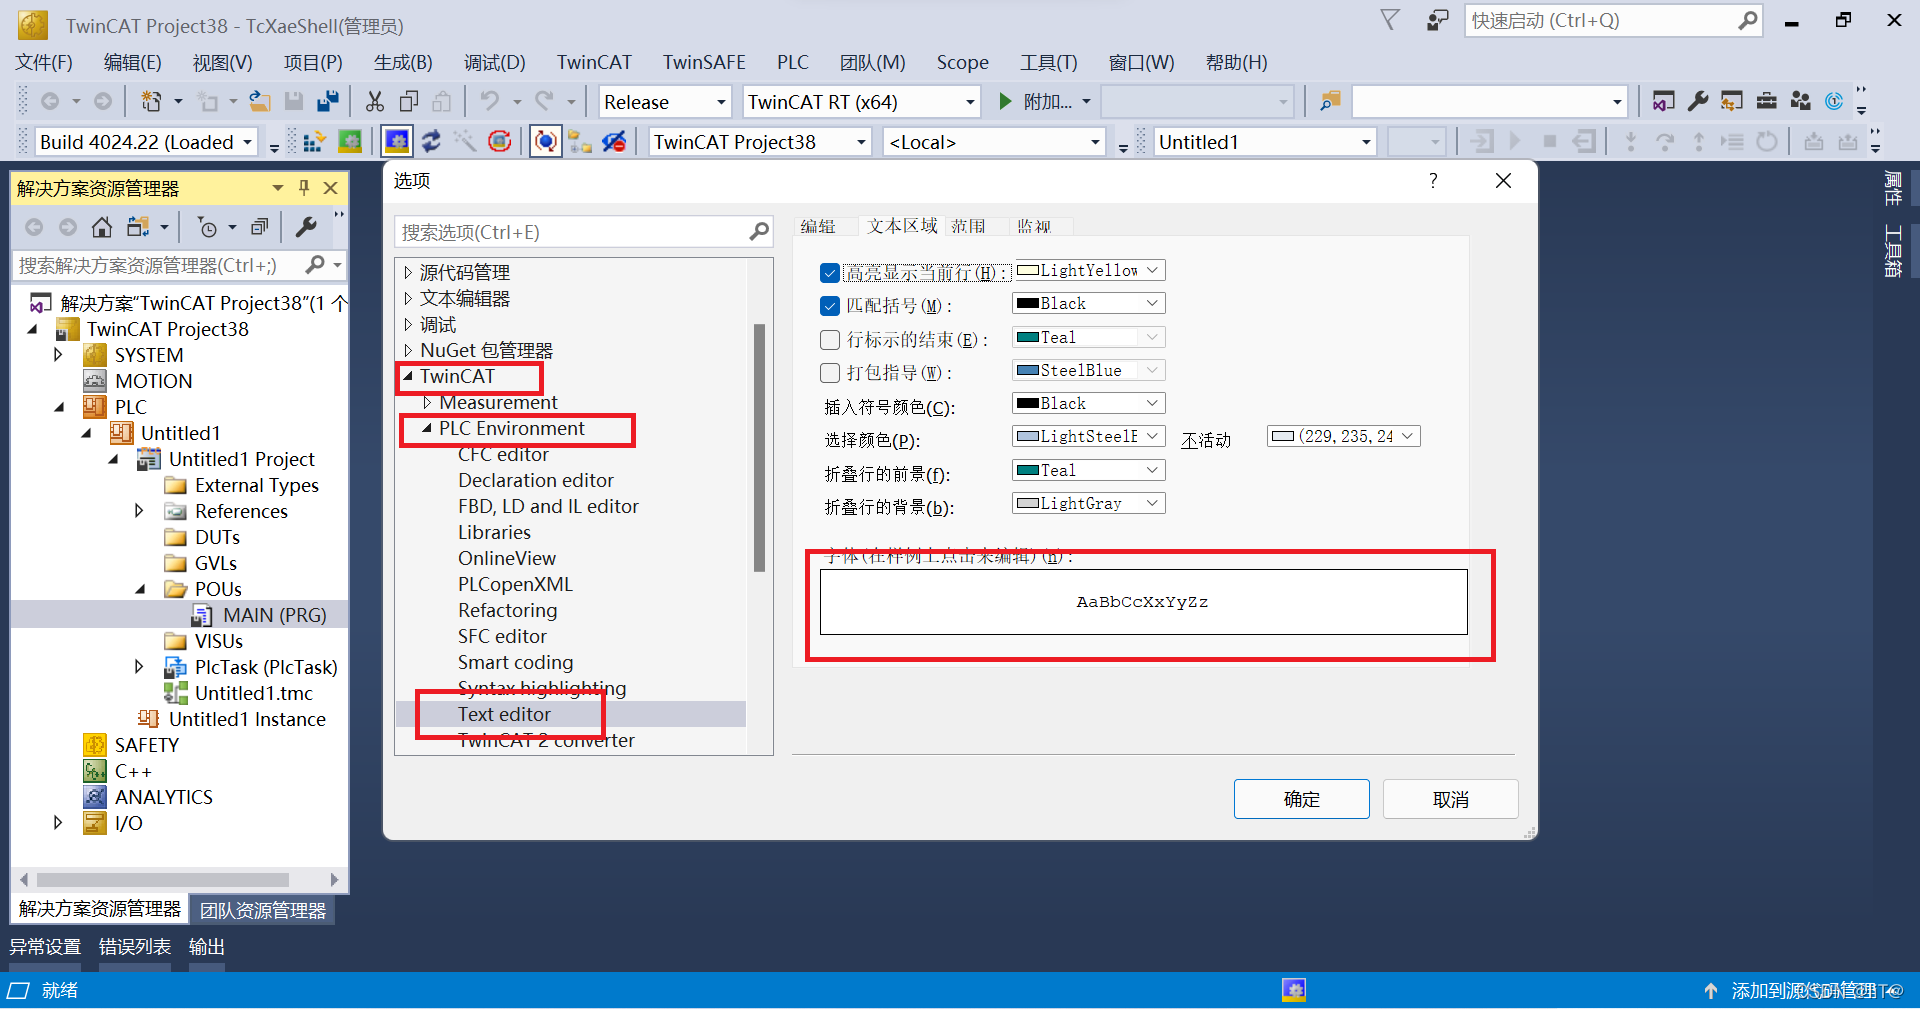
Task: Open the 错误列表 bottom tab
Action: pyautogui.click(x=135, y=946)
